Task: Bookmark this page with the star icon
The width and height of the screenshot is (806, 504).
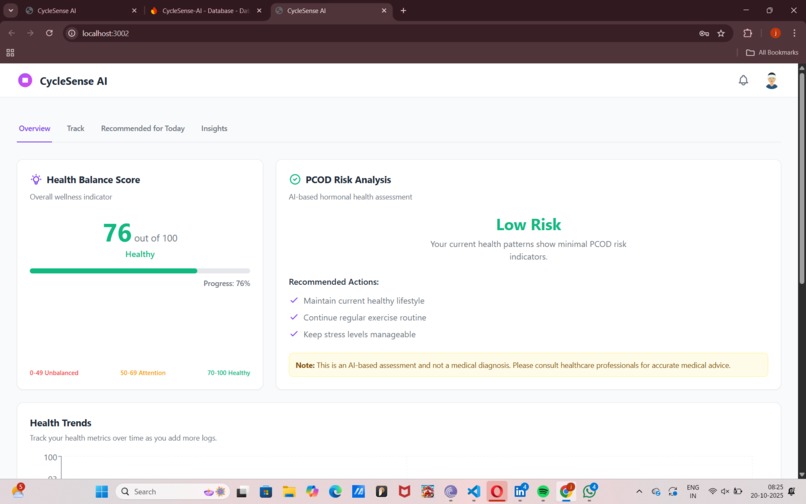Action: point(721,33)
